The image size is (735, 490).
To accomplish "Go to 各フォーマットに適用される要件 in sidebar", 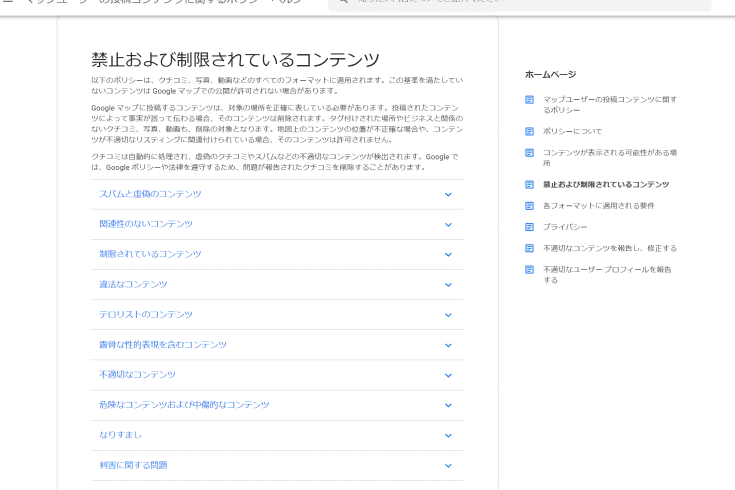I will coord(599,206).
